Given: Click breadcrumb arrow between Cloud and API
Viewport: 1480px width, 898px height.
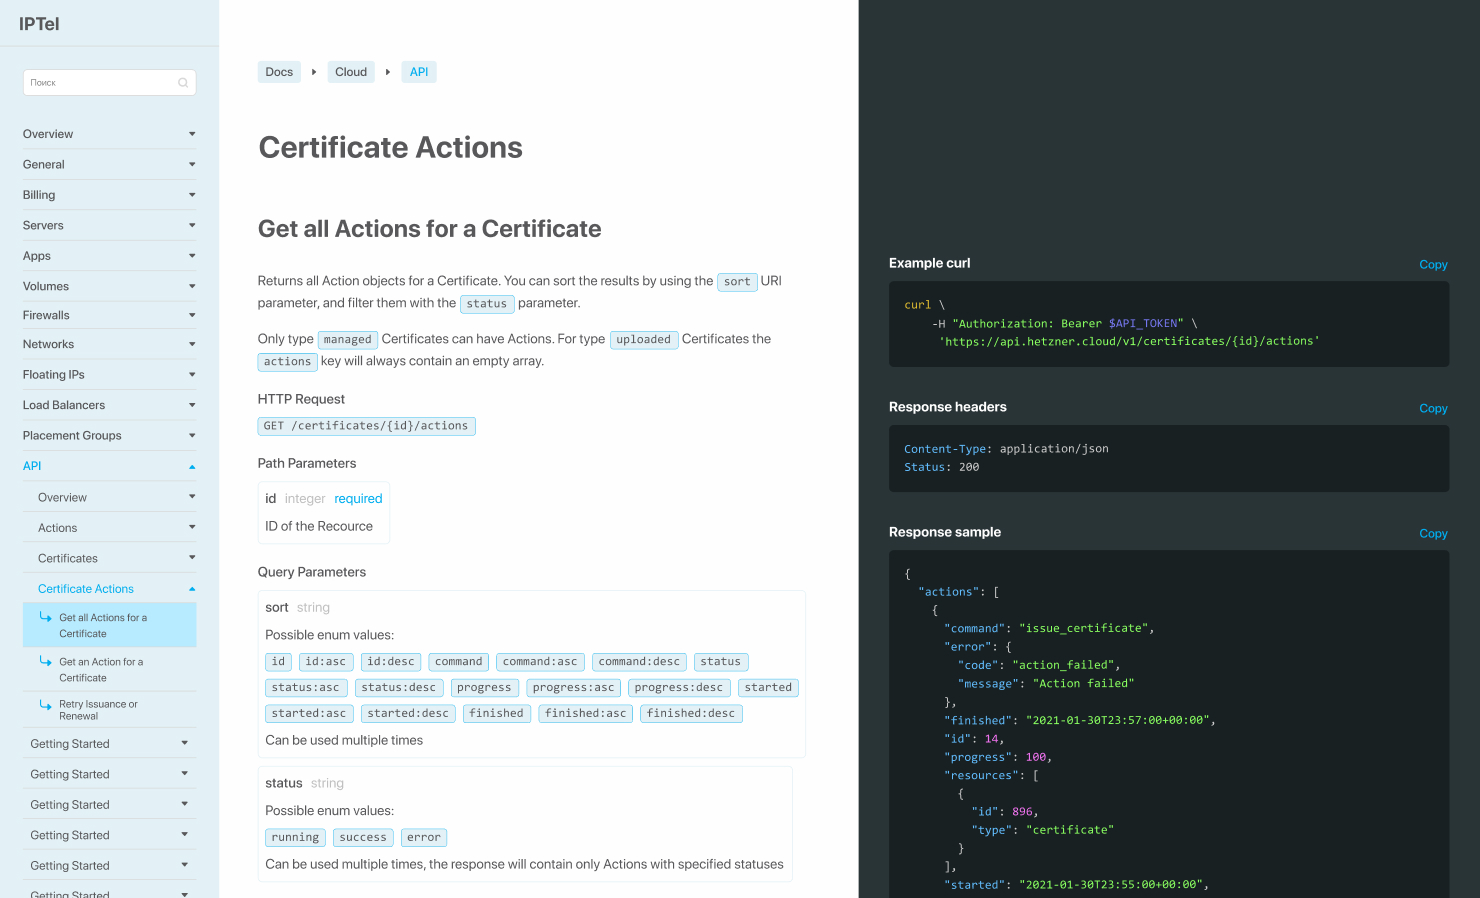Looking at the screenshot, I should coord(388,72).
